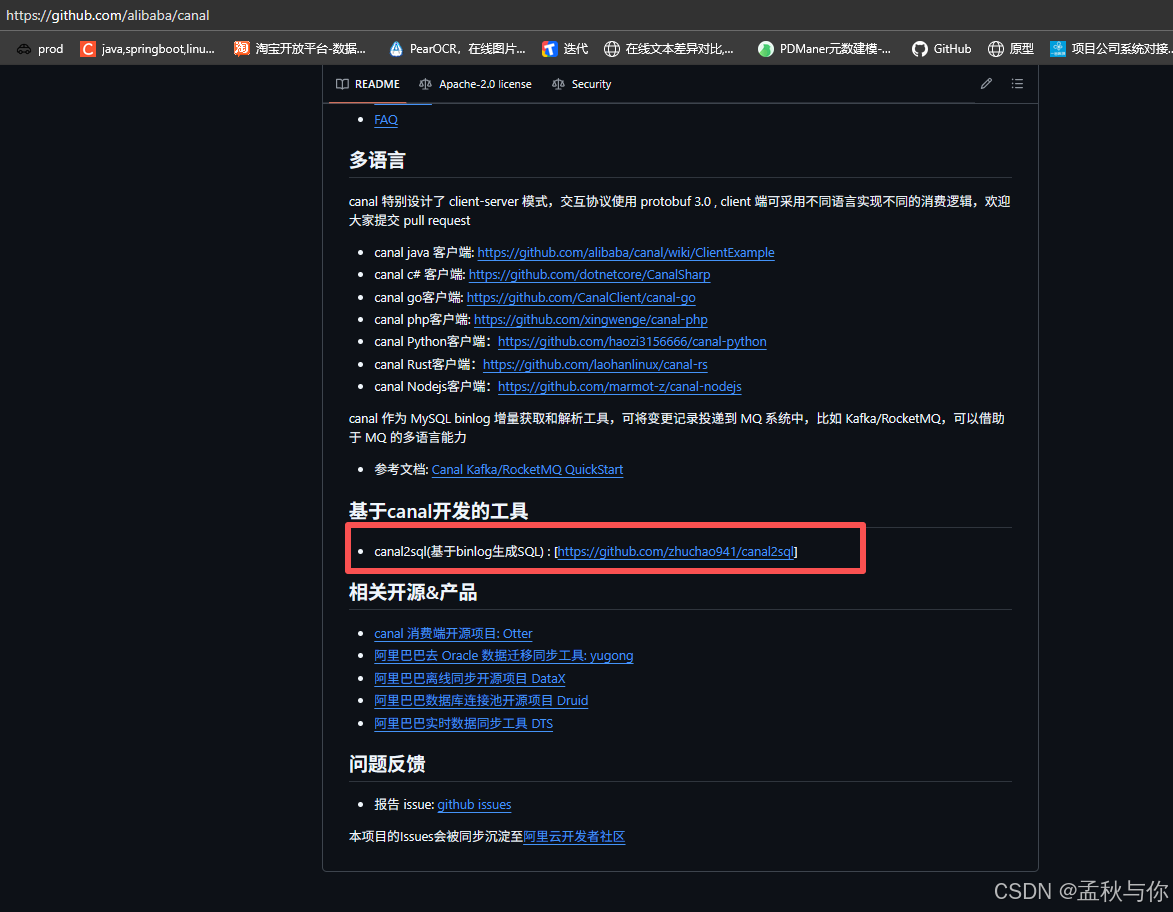This screenshot has height=912, width=1173.
Task: Click the 基于canal开发的工具 heading
Action: pyautogui.click(x=438, y=511)
